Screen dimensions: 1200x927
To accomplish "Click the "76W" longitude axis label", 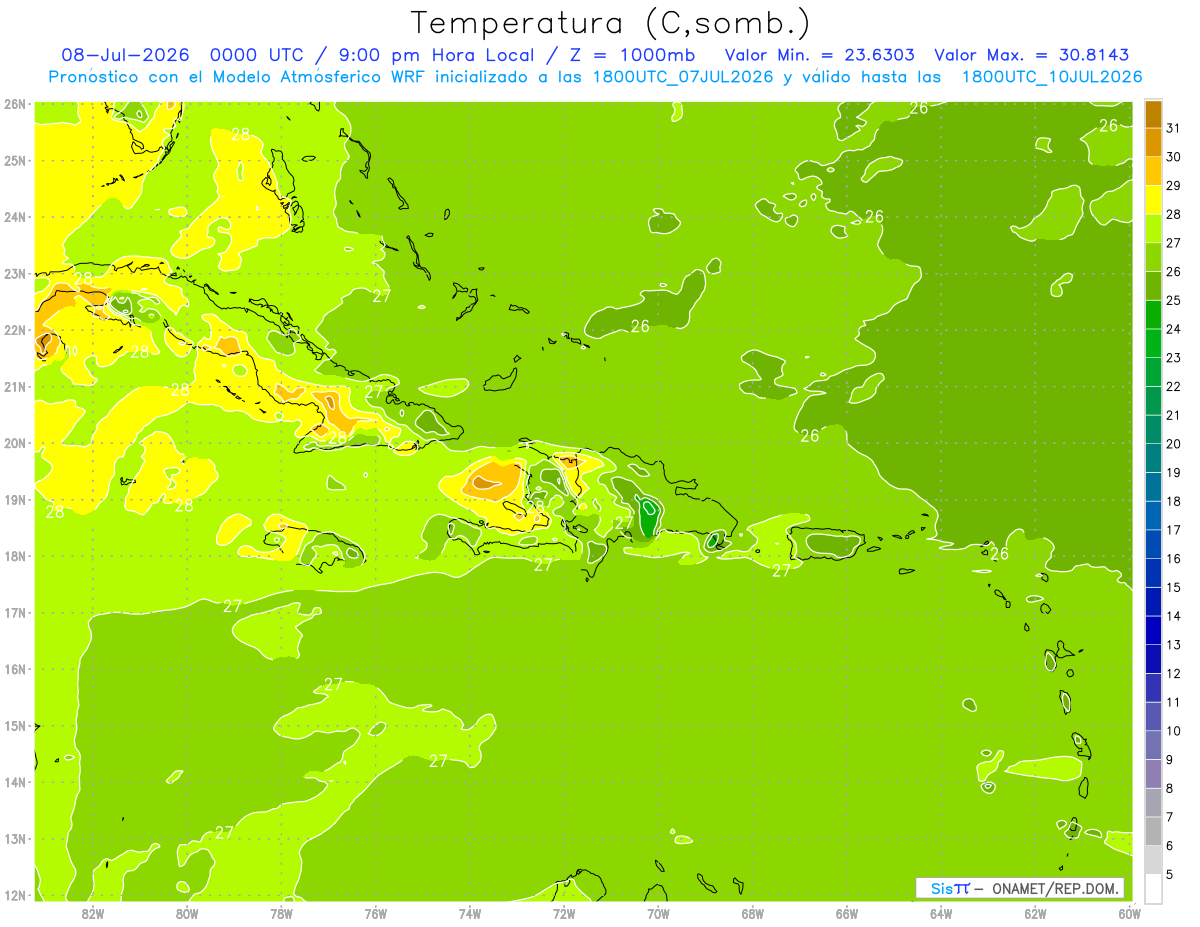I will tap(376, 913).
